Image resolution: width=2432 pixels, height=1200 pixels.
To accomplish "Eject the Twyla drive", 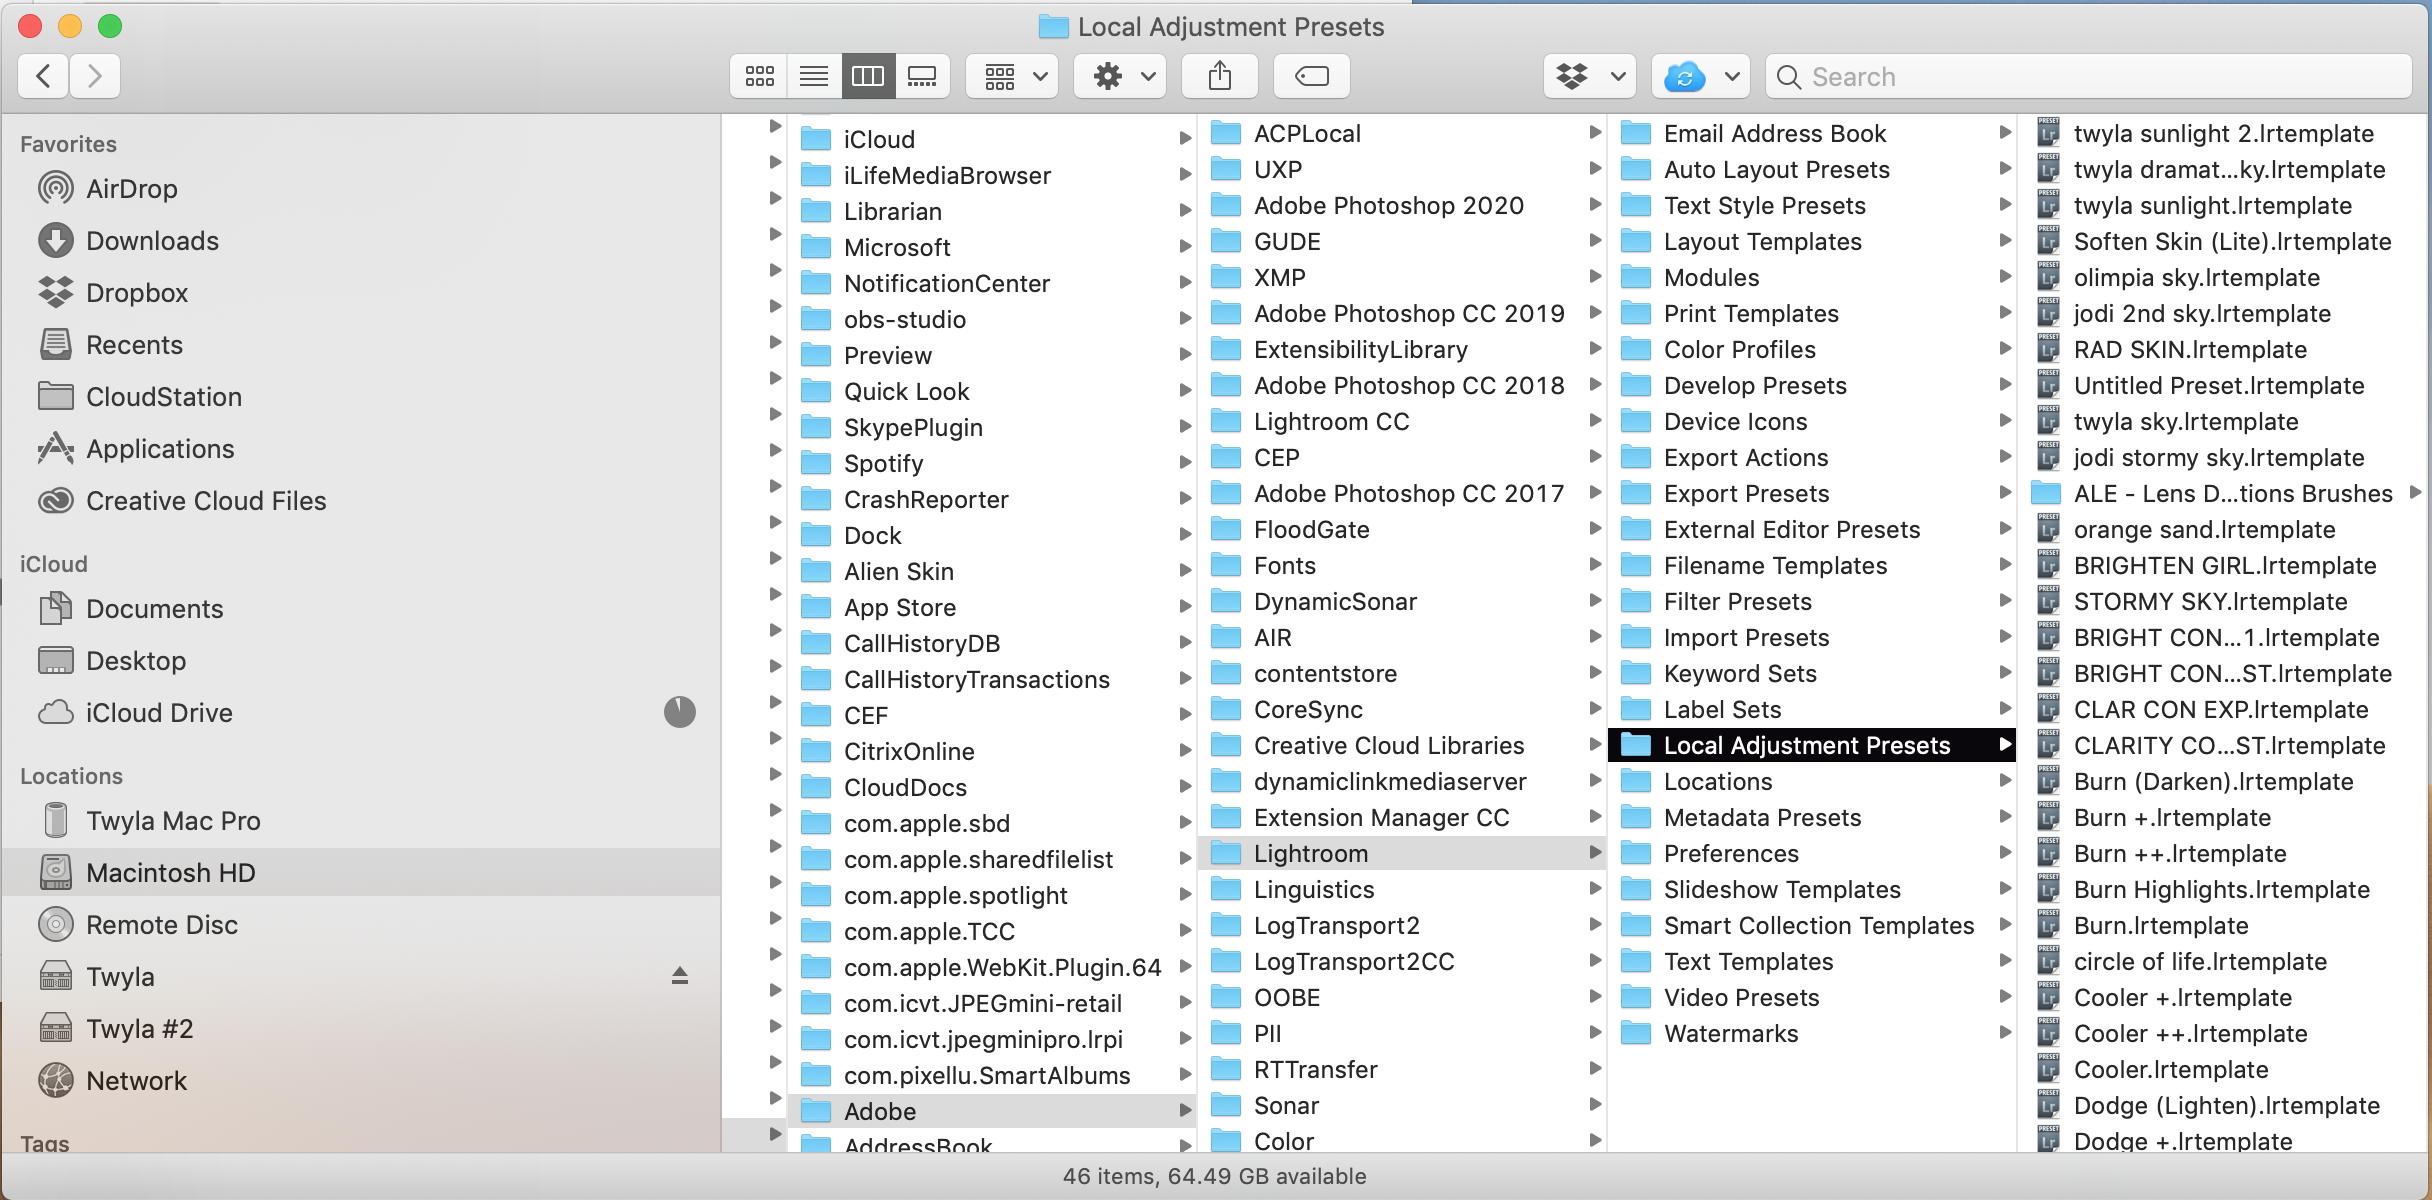I will coord(680,975).
